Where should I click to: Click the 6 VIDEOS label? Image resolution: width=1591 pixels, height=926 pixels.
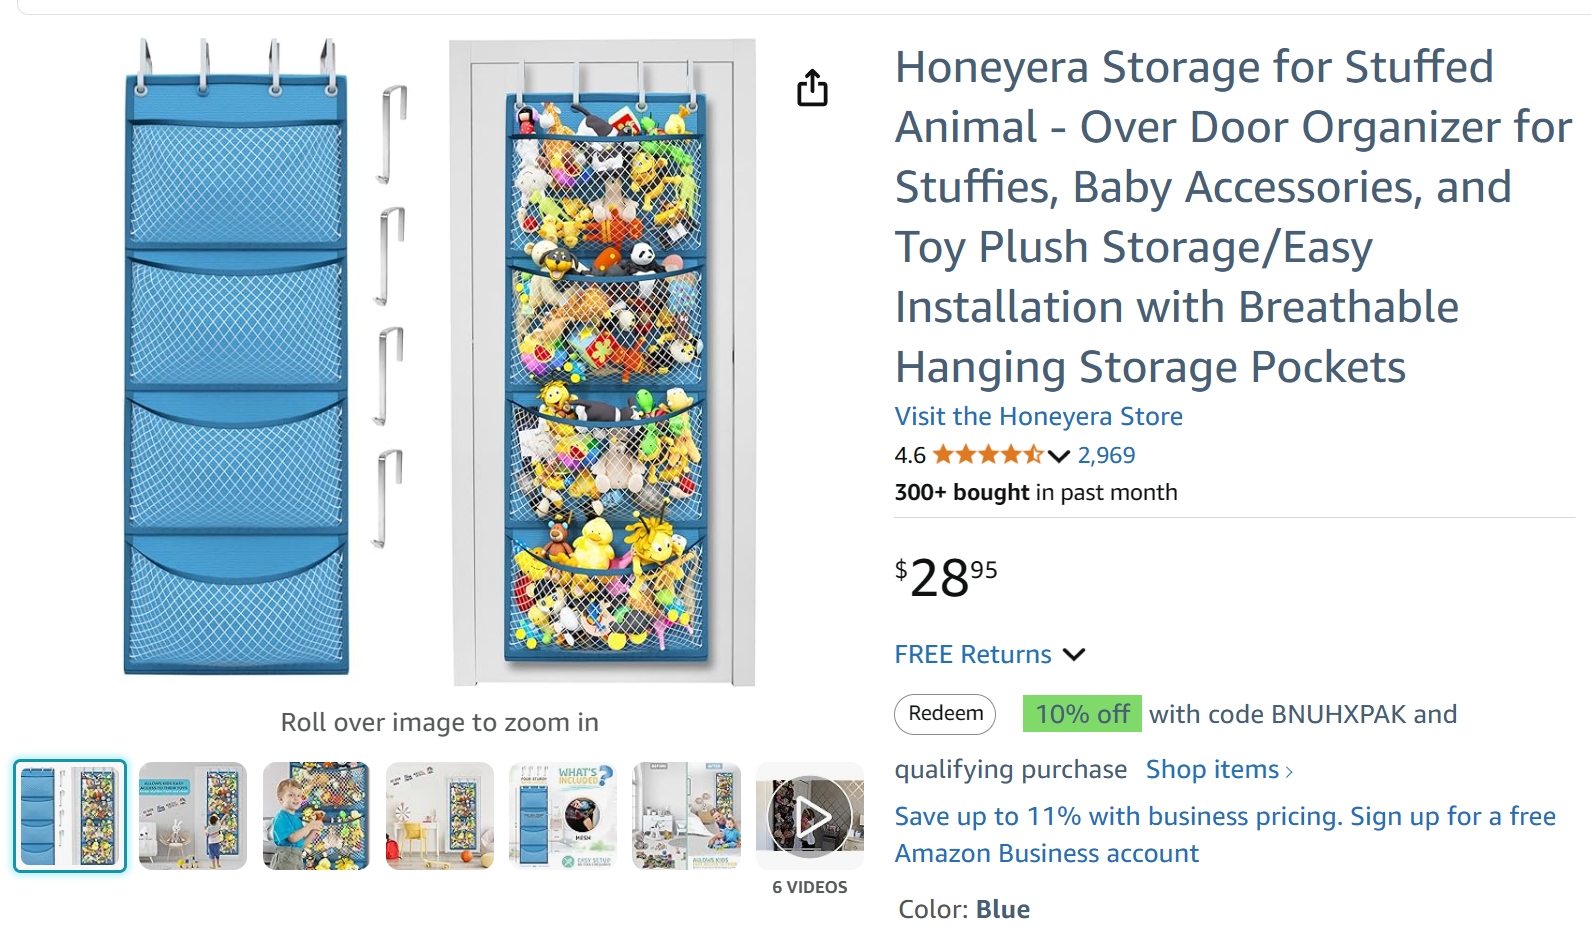809,887
